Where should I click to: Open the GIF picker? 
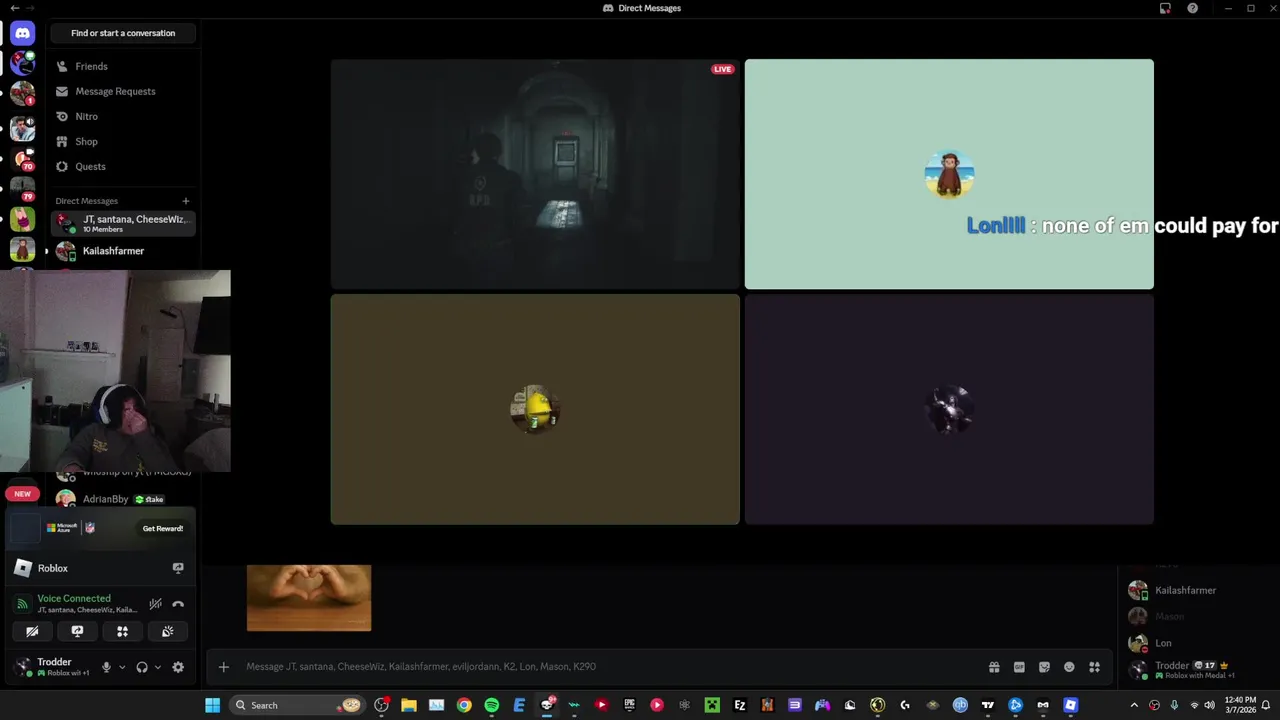coord(1019,667)
